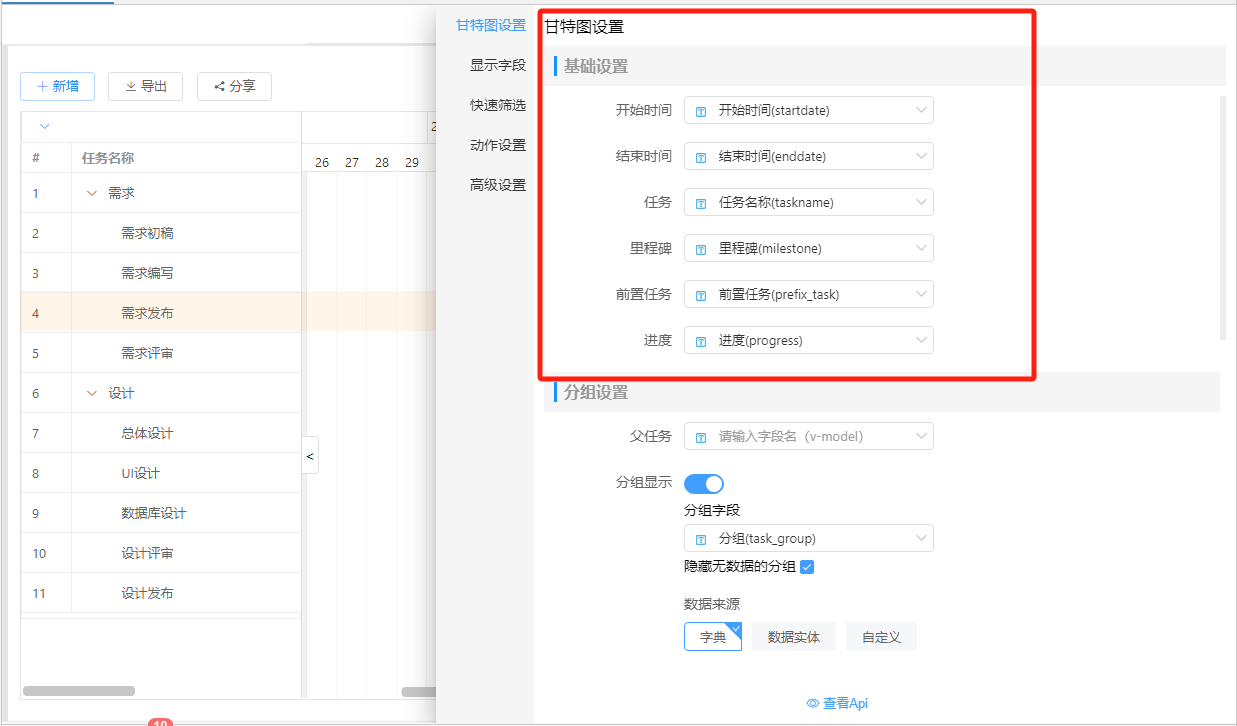Open the 查看Api link

click(845, 703)
